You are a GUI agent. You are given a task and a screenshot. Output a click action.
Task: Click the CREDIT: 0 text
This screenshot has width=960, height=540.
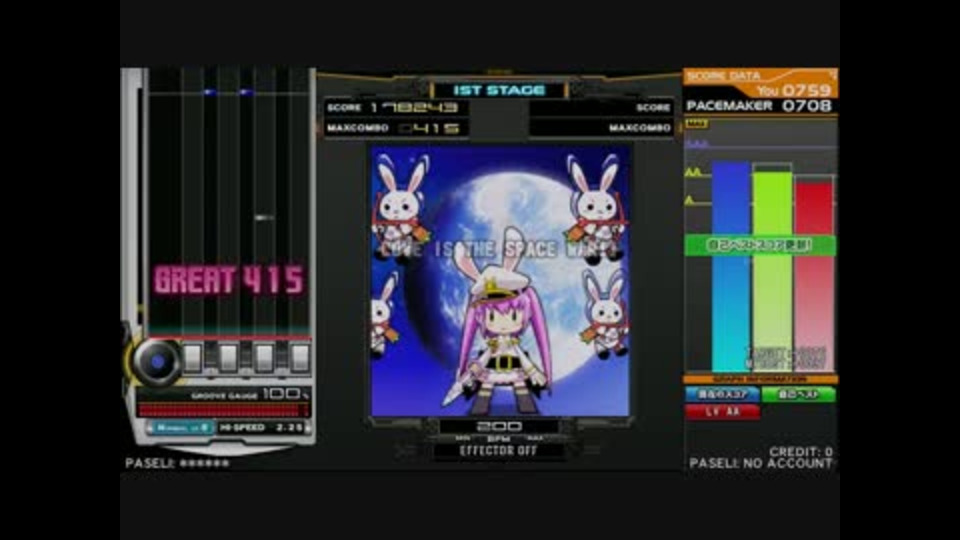(801, 452)
